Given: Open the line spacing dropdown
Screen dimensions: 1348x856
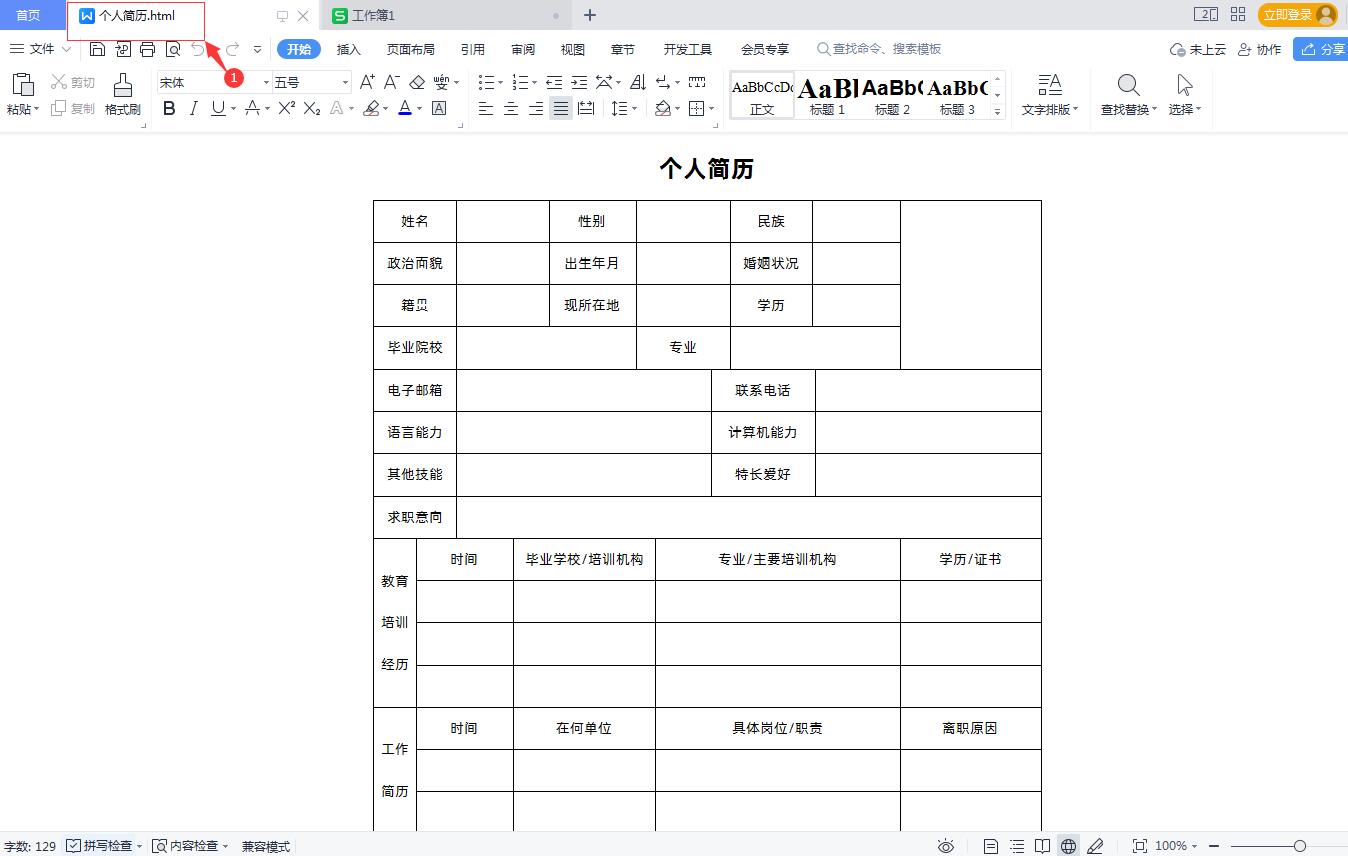Looking at the screenshot, I should 621,108.
